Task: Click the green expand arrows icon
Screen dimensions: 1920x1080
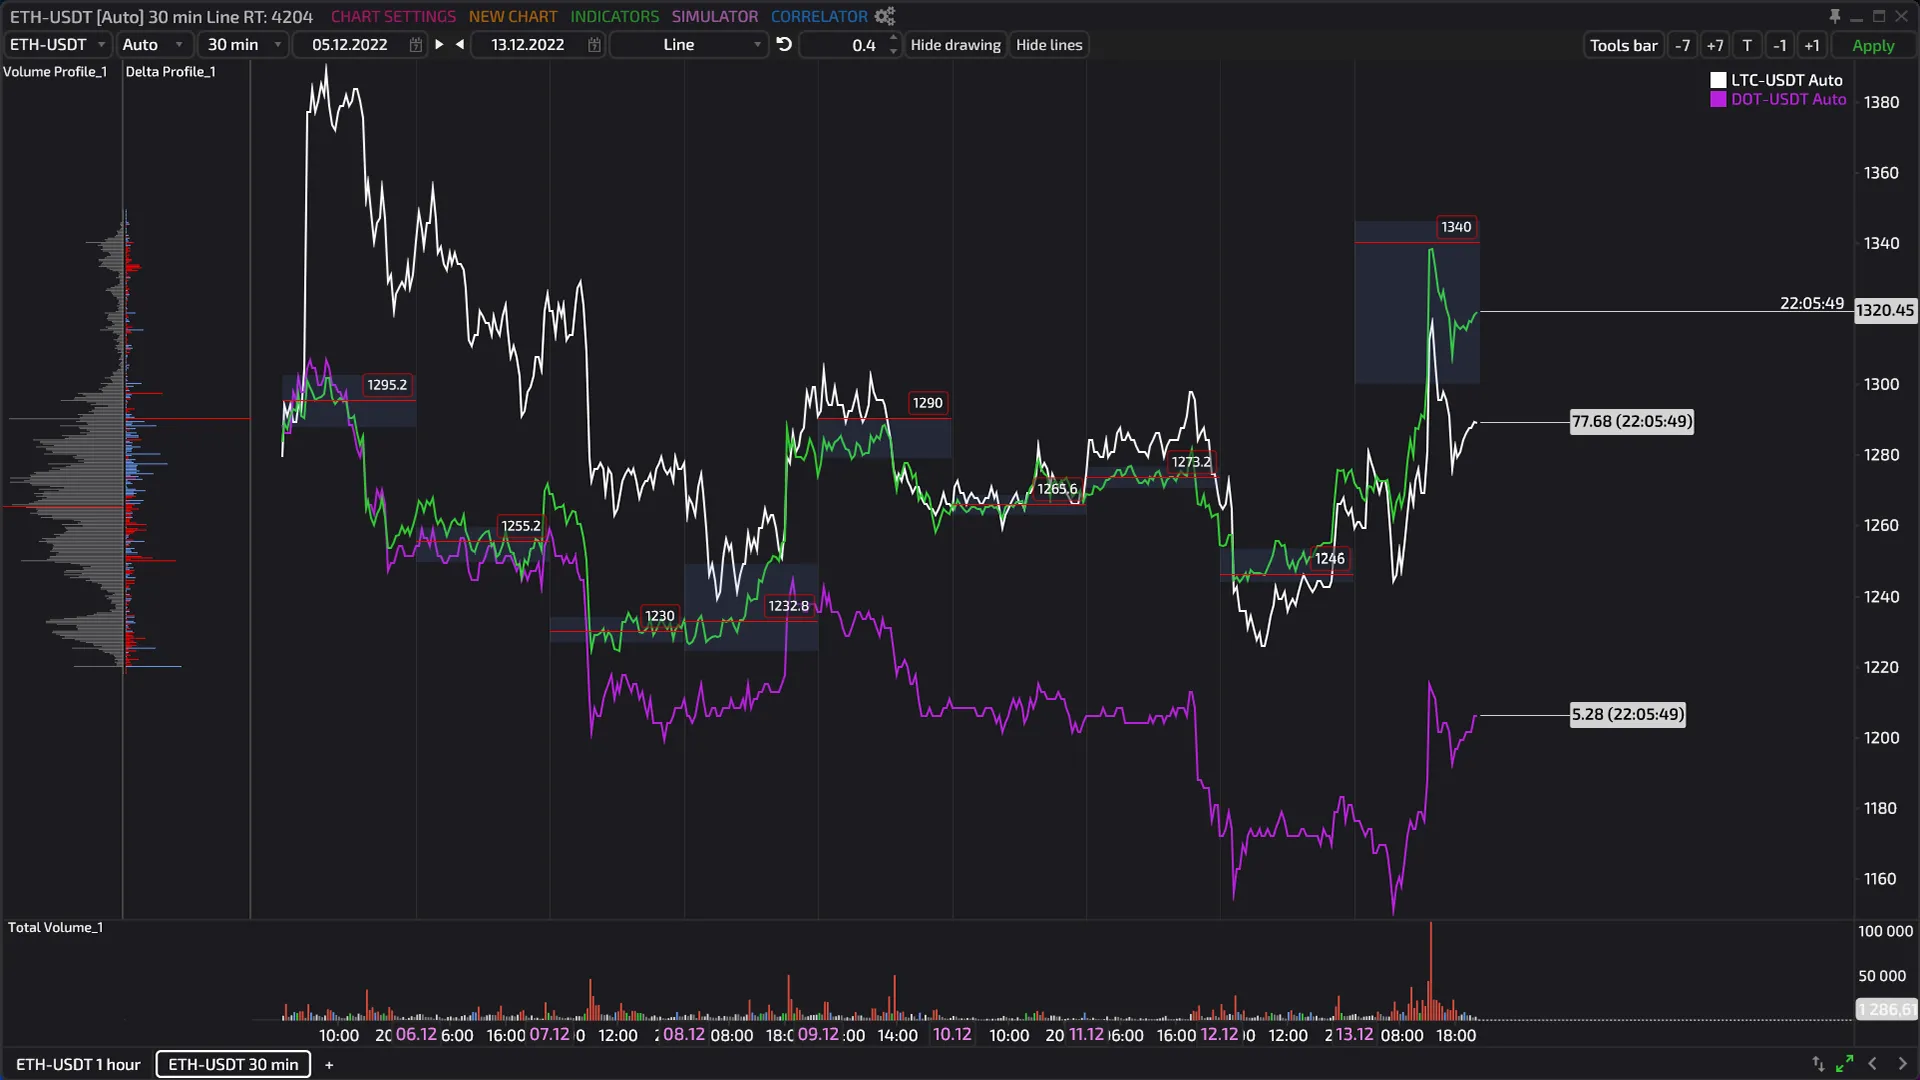Action: point(1845,1064)
